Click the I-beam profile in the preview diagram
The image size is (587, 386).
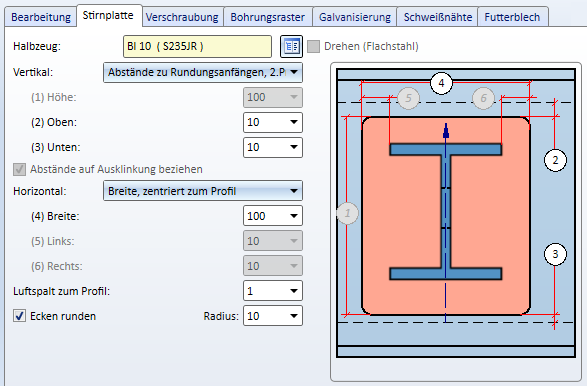445,212
